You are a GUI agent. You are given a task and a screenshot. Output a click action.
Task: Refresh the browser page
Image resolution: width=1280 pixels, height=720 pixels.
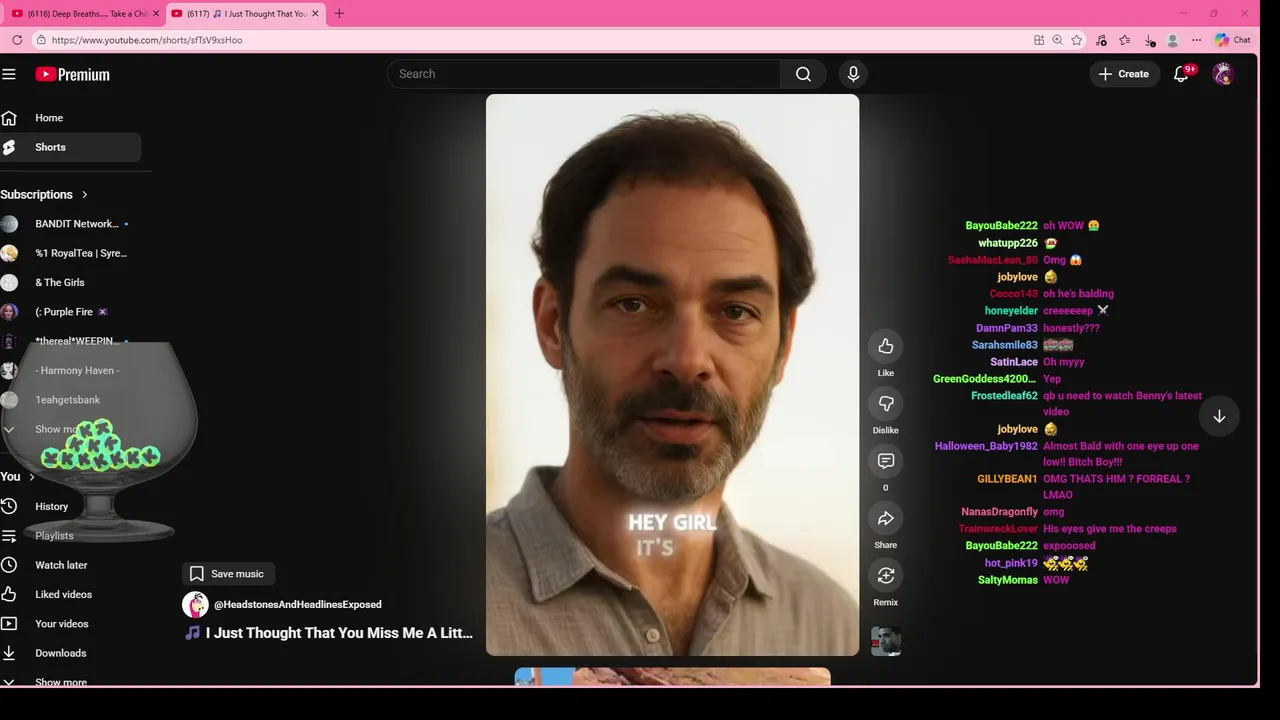tap(17, 40)
